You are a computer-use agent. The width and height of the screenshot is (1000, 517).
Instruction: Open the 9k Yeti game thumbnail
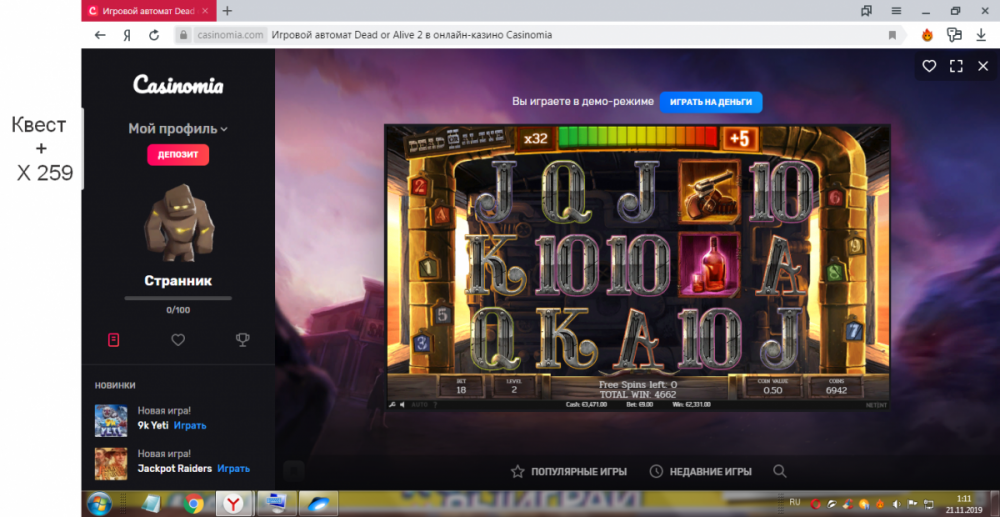pos(111,420)
